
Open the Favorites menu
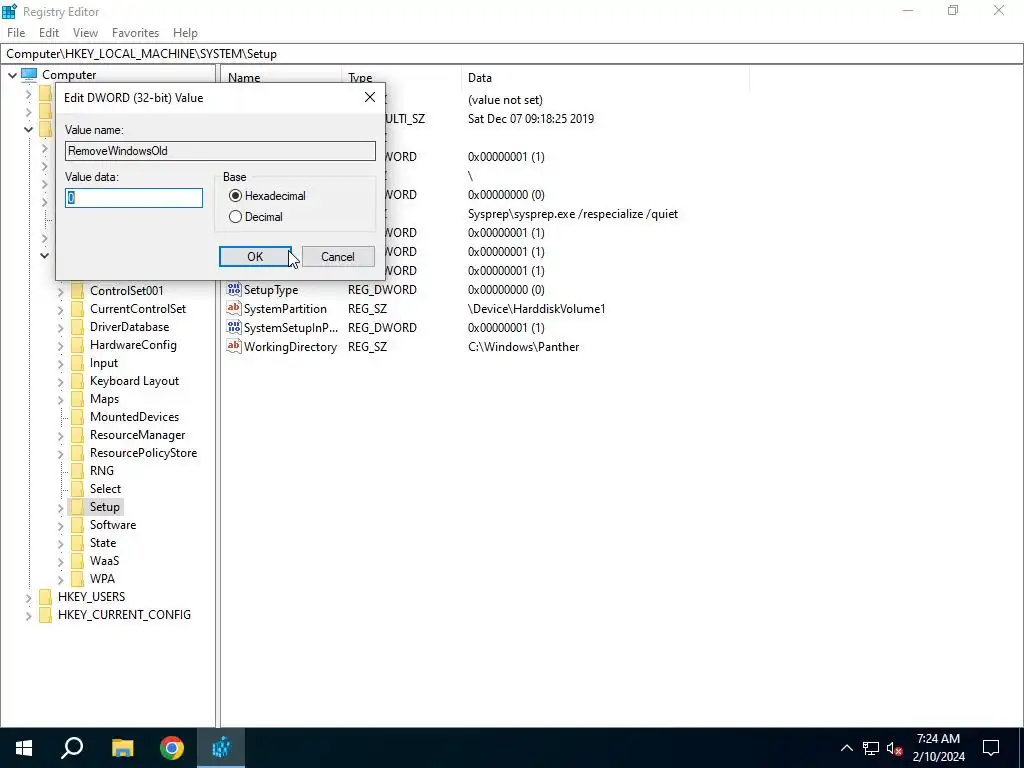135,33
